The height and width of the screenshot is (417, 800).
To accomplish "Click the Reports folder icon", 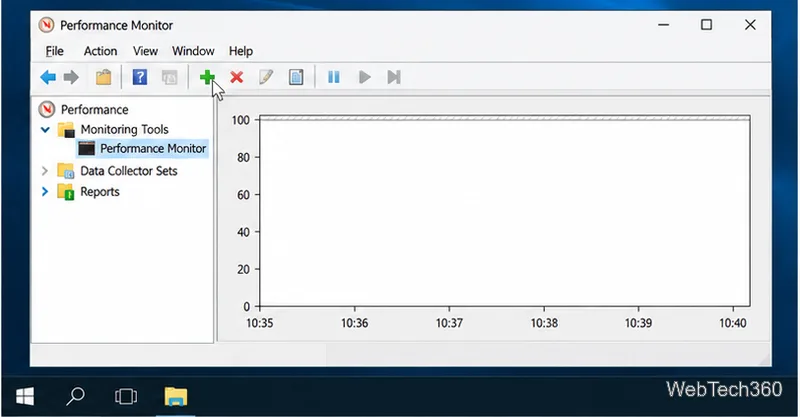I will tap(66, 192).
